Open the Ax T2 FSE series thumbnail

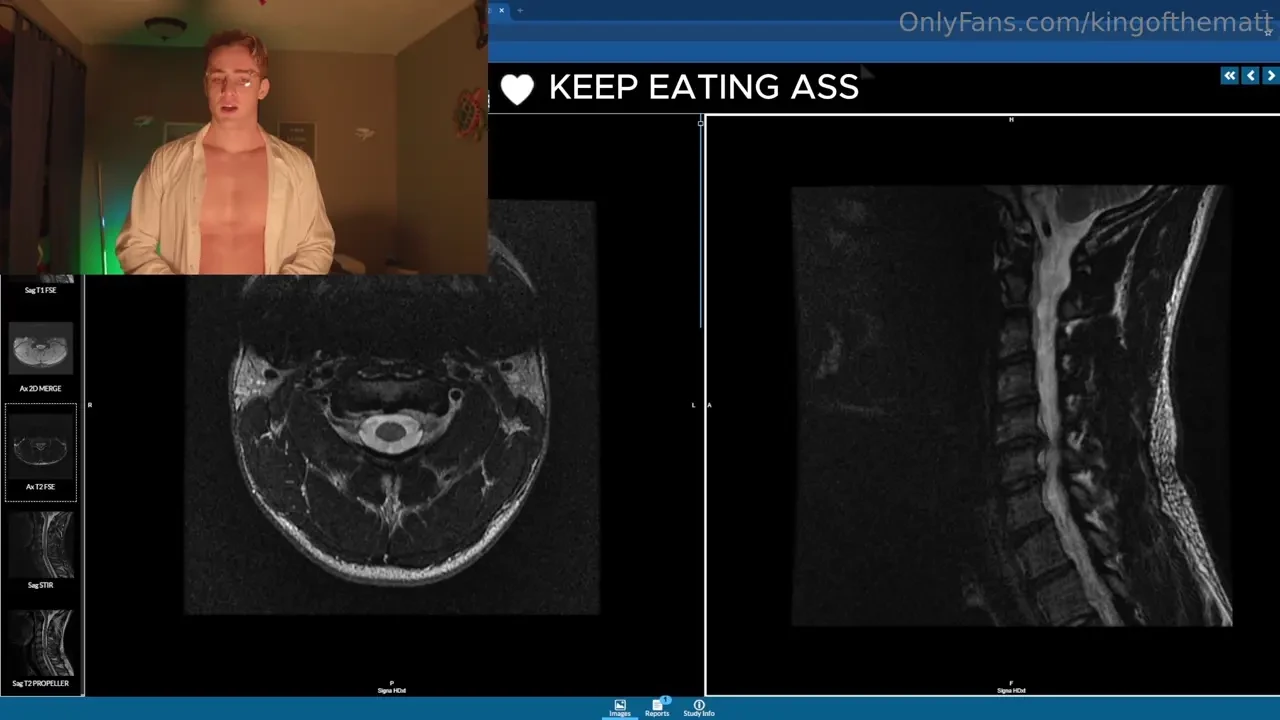pos(40,450)
